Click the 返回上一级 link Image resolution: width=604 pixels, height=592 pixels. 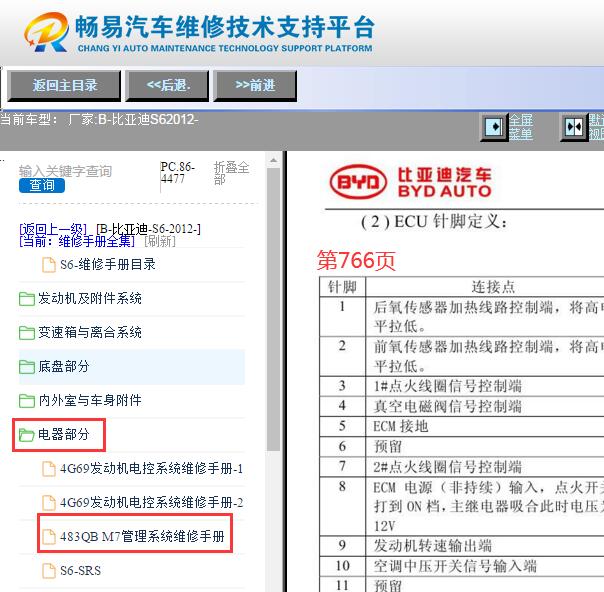pos(53,229)
